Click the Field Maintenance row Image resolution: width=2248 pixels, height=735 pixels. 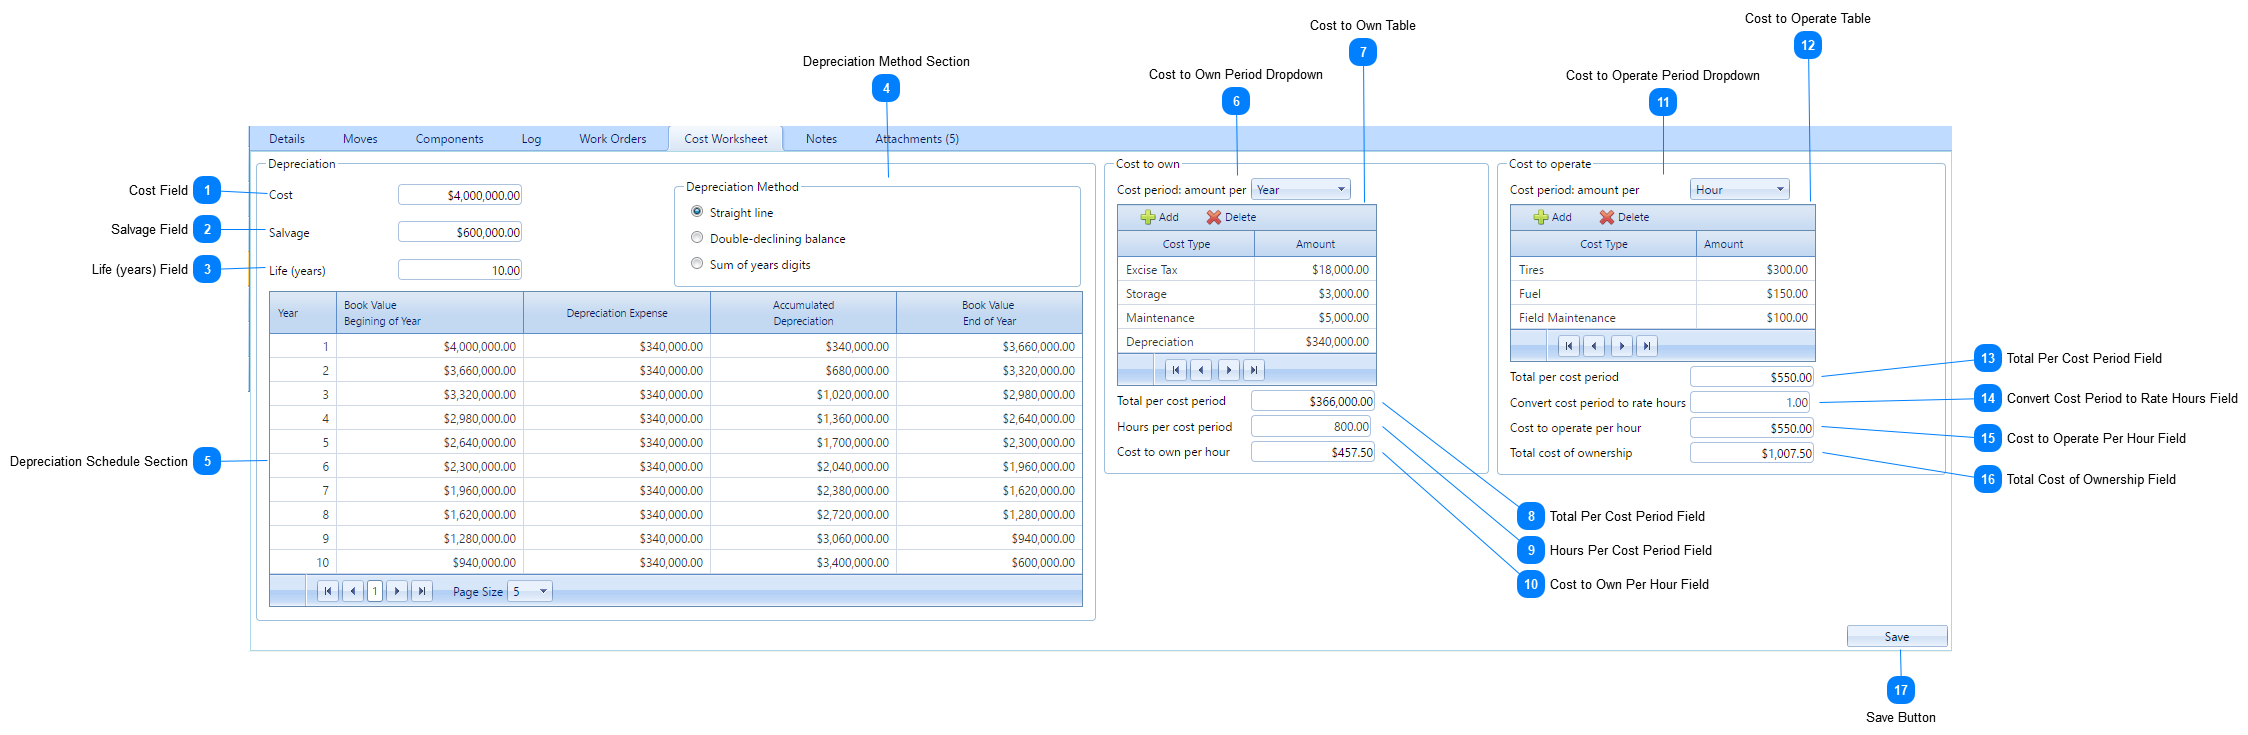point(1662,318)
